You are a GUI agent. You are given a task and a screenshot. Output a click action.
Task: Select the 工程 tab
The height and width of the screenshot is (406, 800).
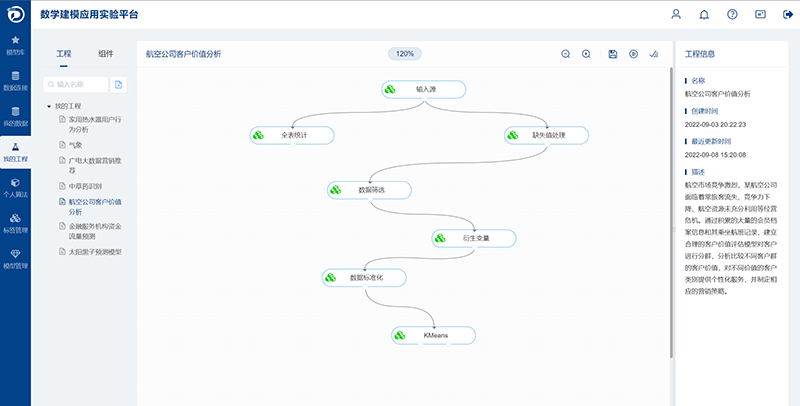pos(64,53)
